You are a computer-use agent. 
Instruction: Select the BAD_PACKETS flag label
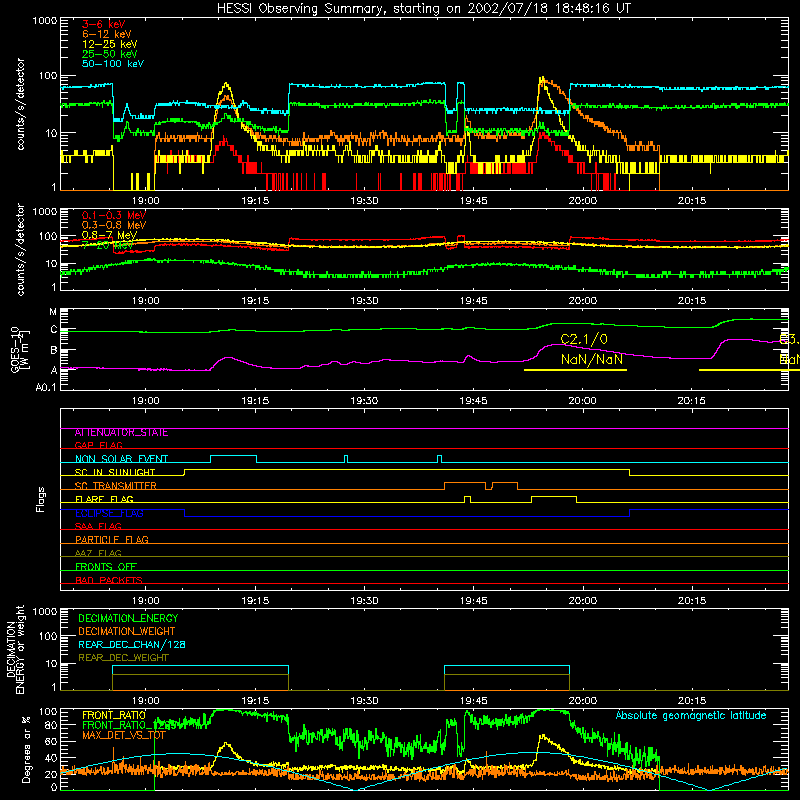[109, 580]
